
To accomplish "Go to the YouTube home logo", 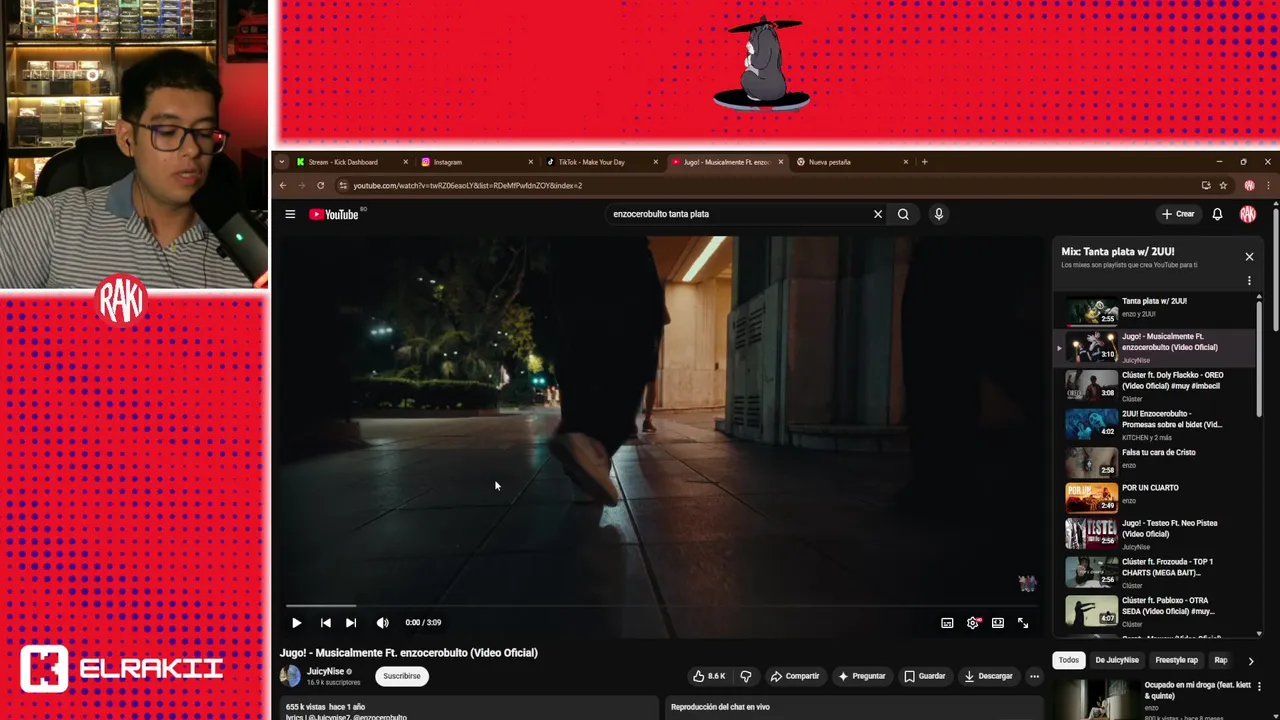I will pyautogui.click(x=334, y=214).
